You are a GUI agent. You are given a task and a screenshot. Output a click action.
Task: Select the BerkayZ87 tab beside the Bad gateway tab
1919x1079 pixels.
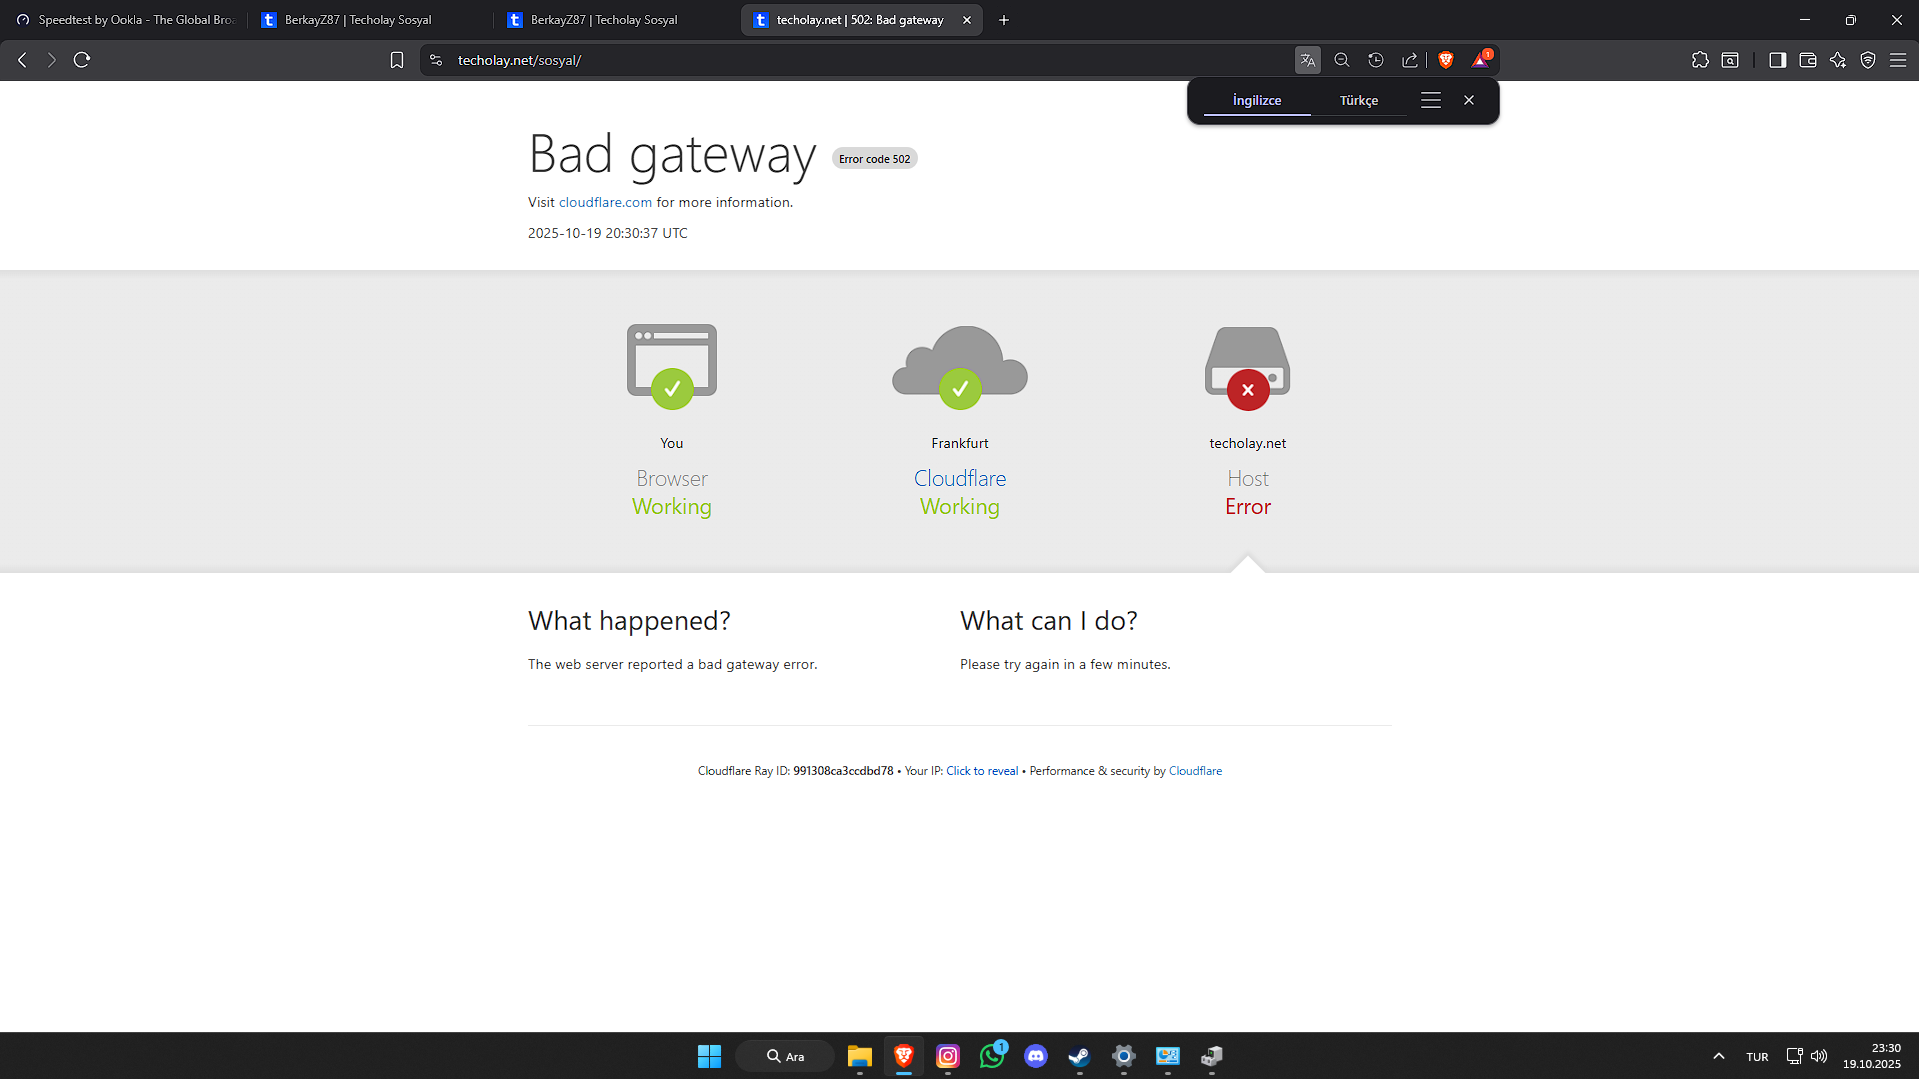coord(616,20)
